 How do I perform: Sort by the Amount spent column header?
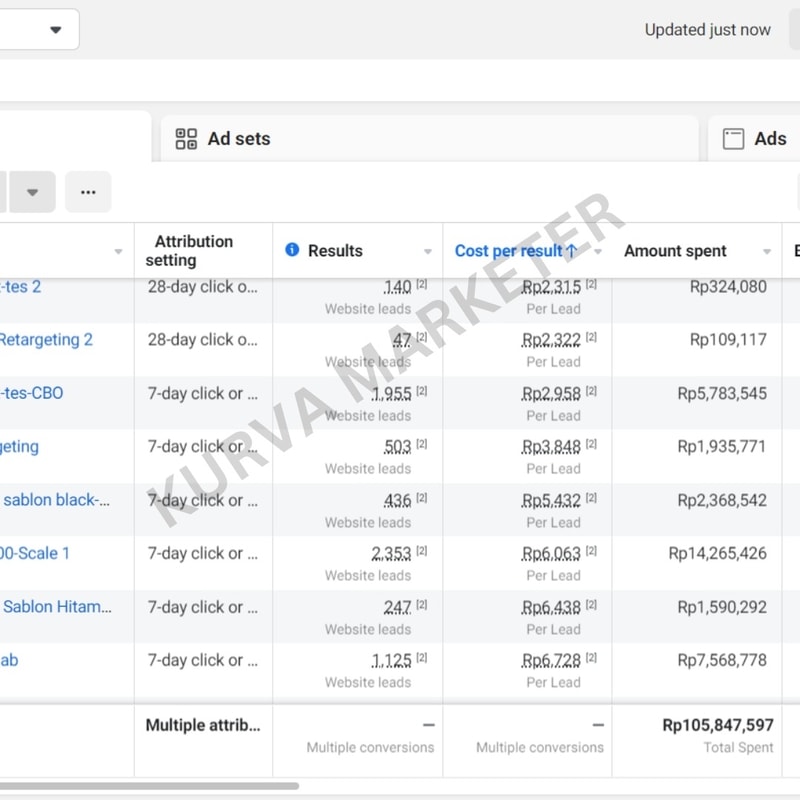(675, 251)
